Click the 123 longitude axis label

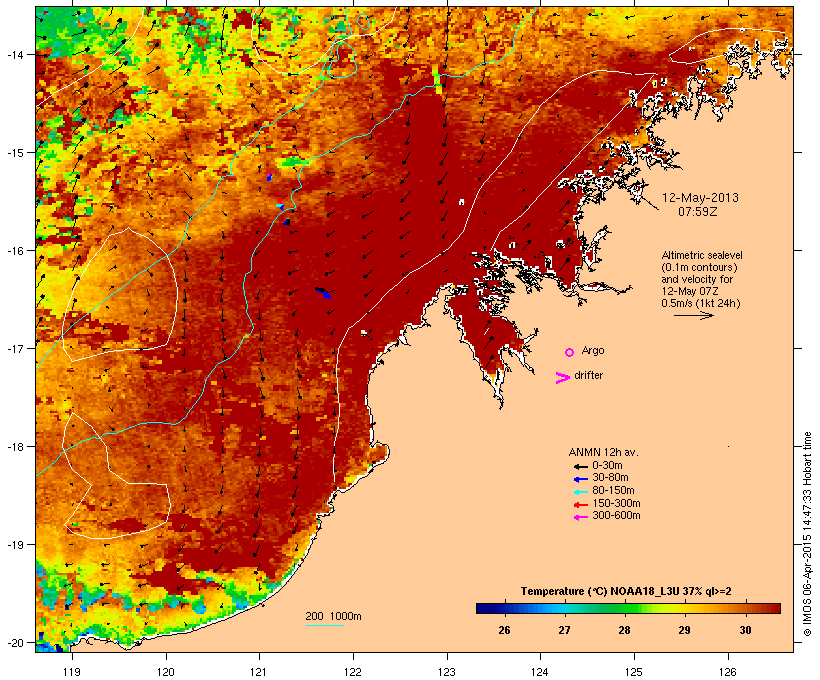coord(447,672)
